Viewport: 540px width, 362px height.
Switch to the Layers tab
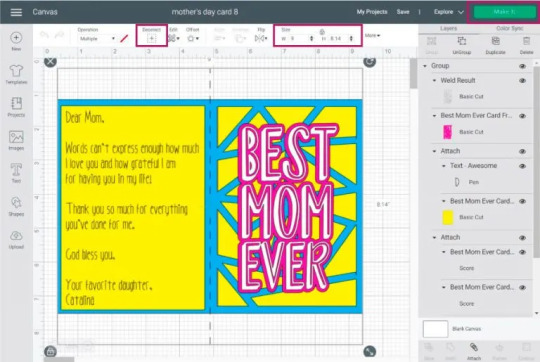[x=448, y=28]
